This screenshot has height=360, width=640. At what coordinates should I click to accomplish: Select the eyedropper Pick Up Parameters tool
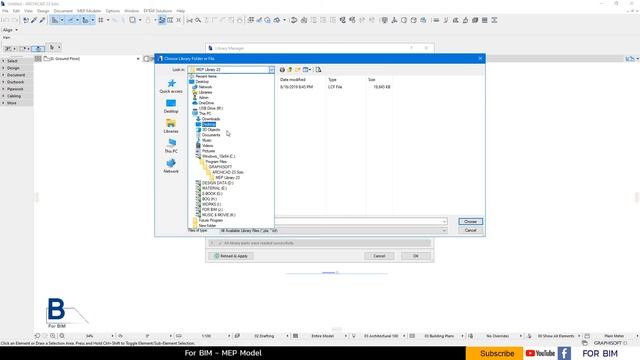tap(34, 20)
